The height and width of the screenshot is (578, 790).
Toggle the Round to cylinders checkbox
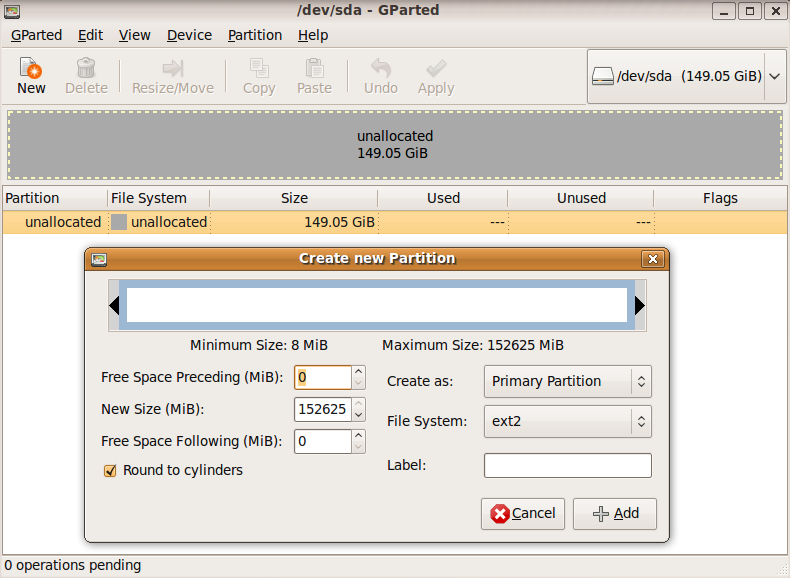(110, 471)
